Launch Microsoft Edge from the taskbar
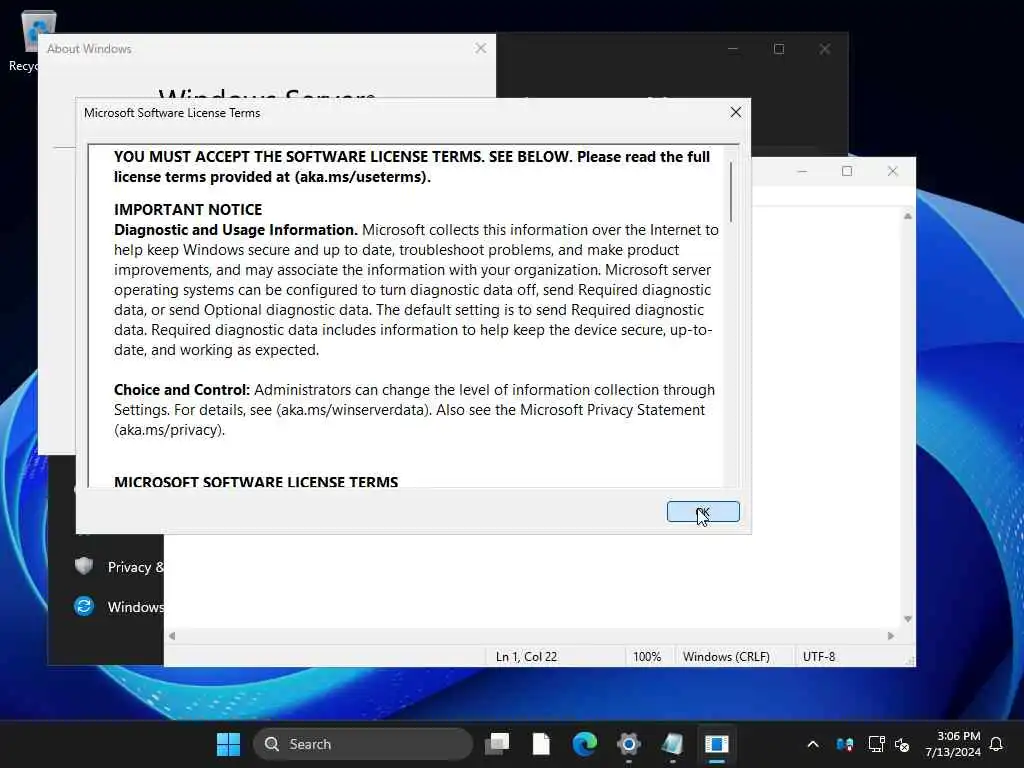 pos(584,744)
